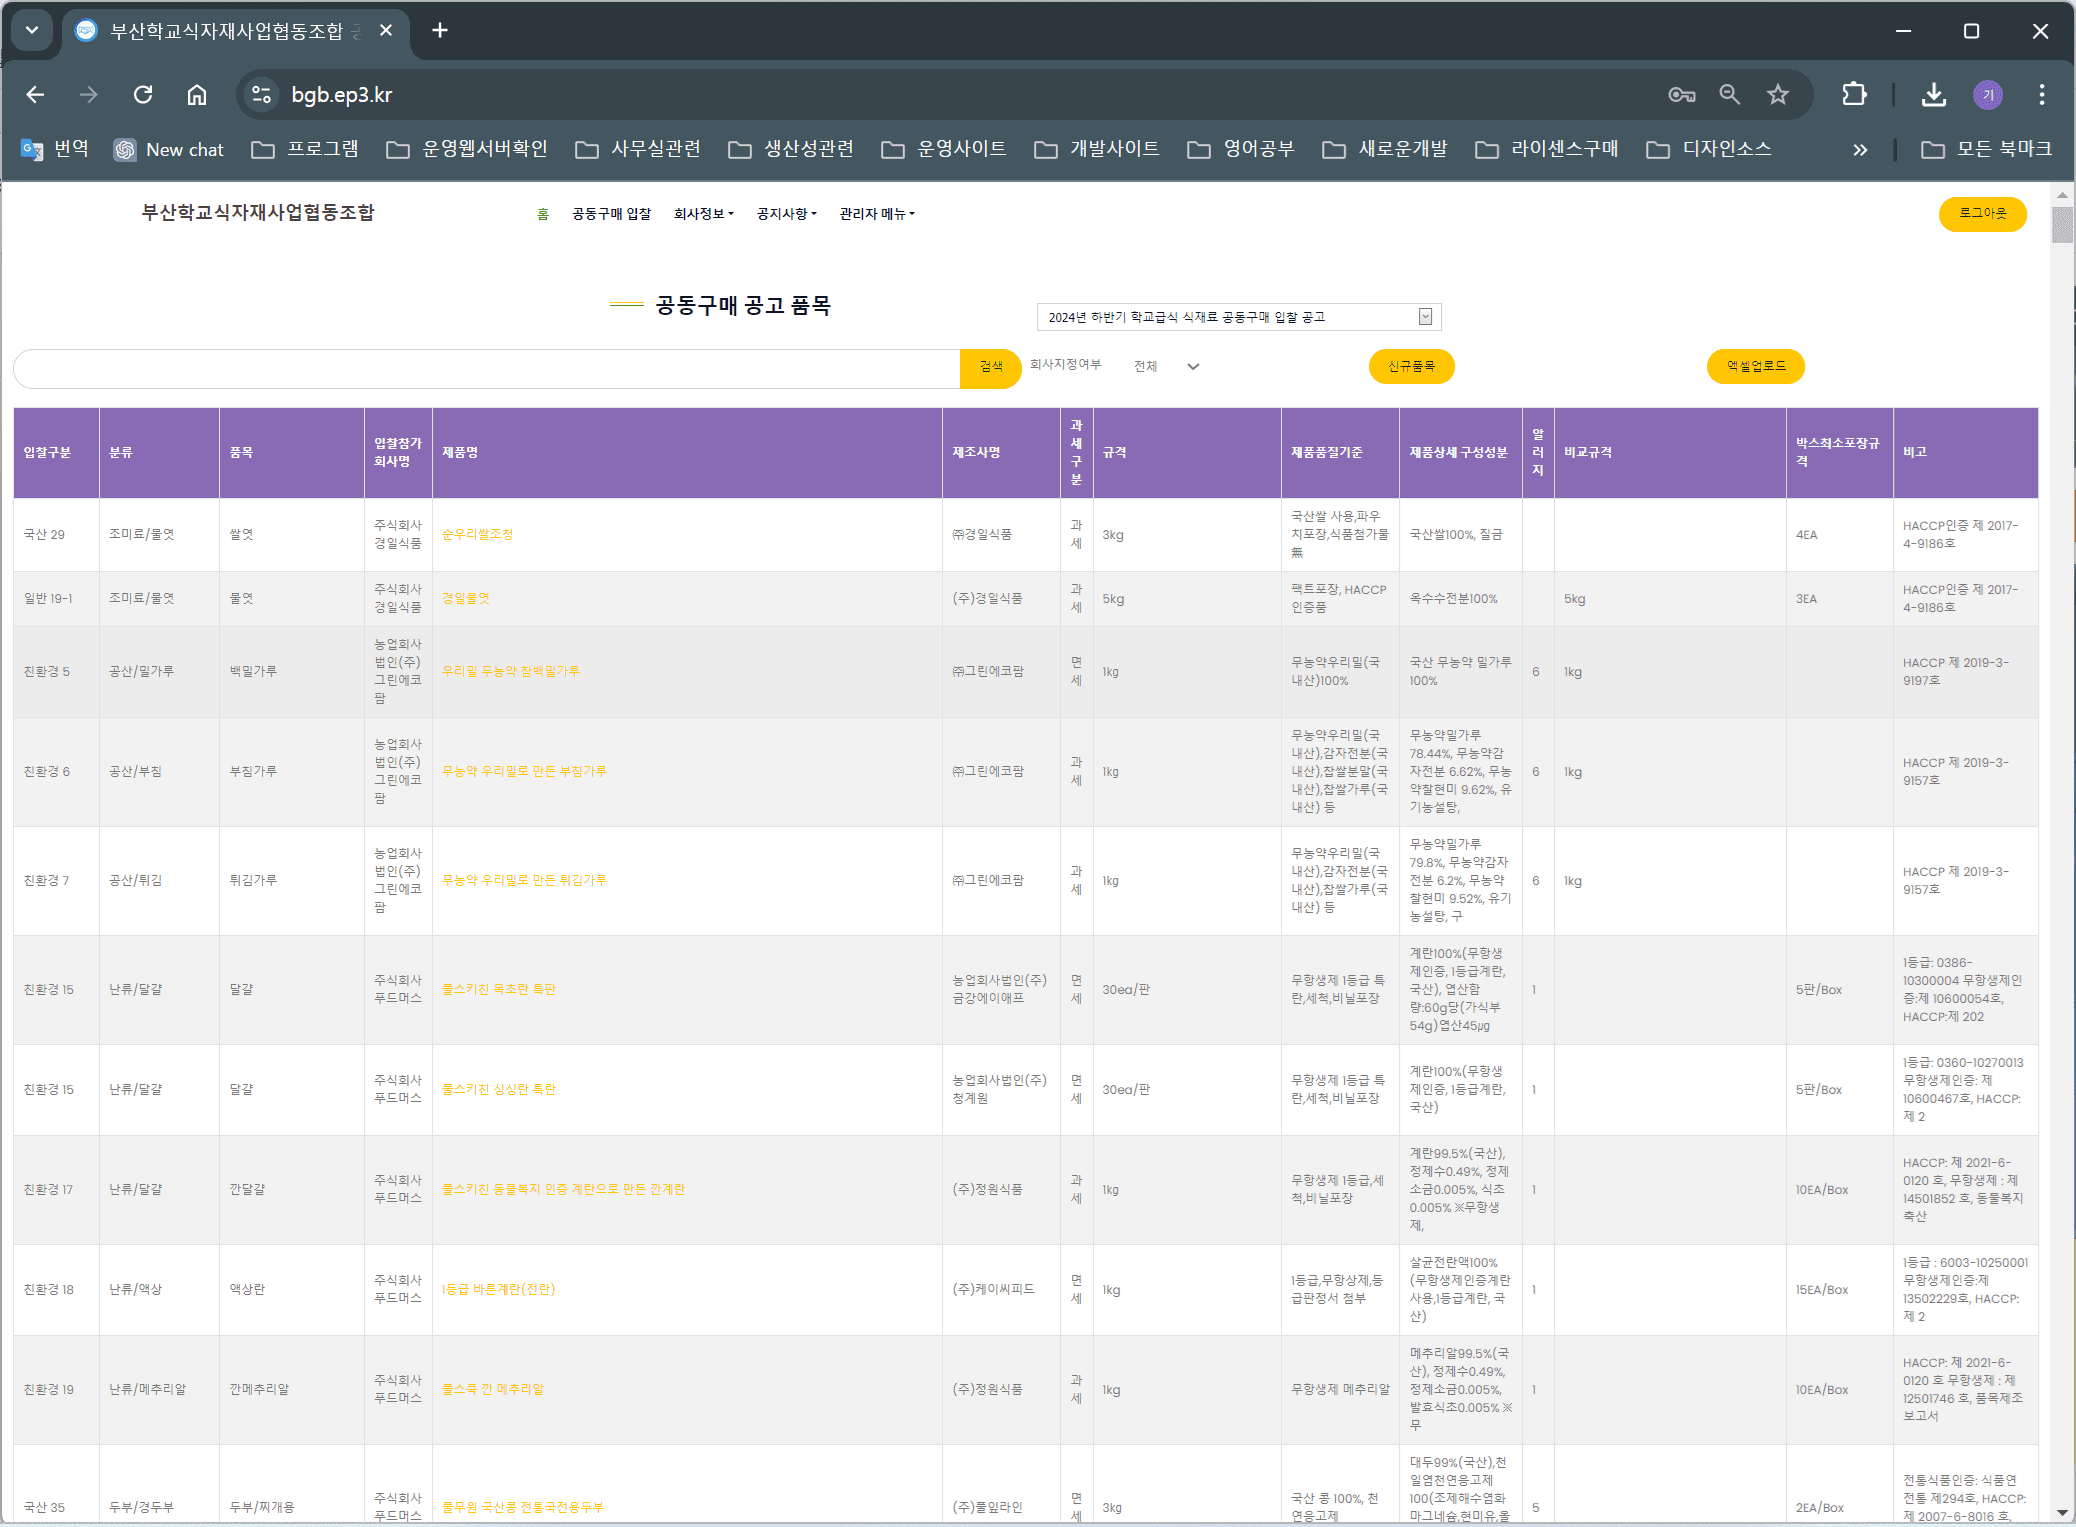
Task: Bookmark this page with the star icon
Action: [x=1778, y=95]
